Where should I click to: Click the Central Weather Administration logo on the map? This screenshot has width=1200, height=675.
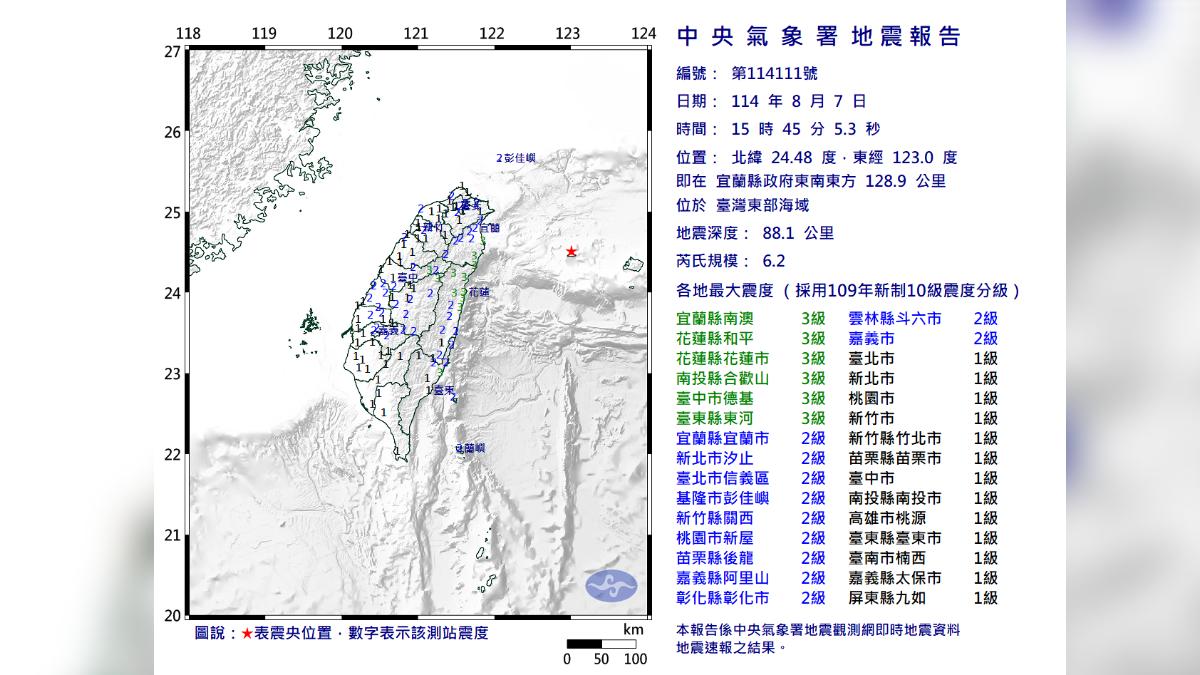[x=610, y=585]
